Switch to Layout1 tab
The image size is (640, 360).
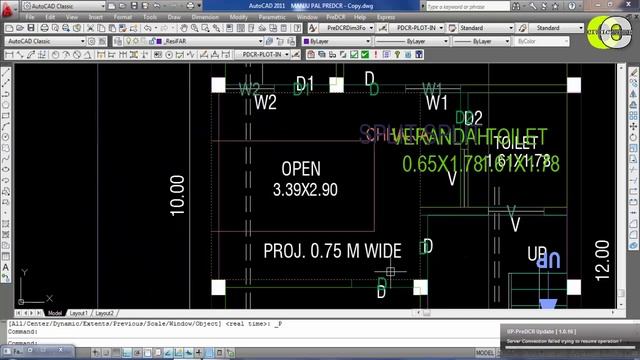(78, 313)
